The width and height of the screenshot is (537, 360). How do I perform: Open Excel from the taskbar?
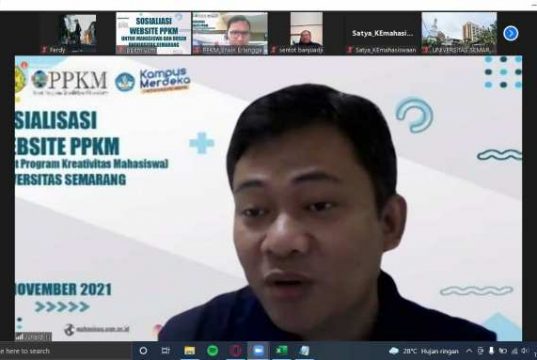point(282,351)
